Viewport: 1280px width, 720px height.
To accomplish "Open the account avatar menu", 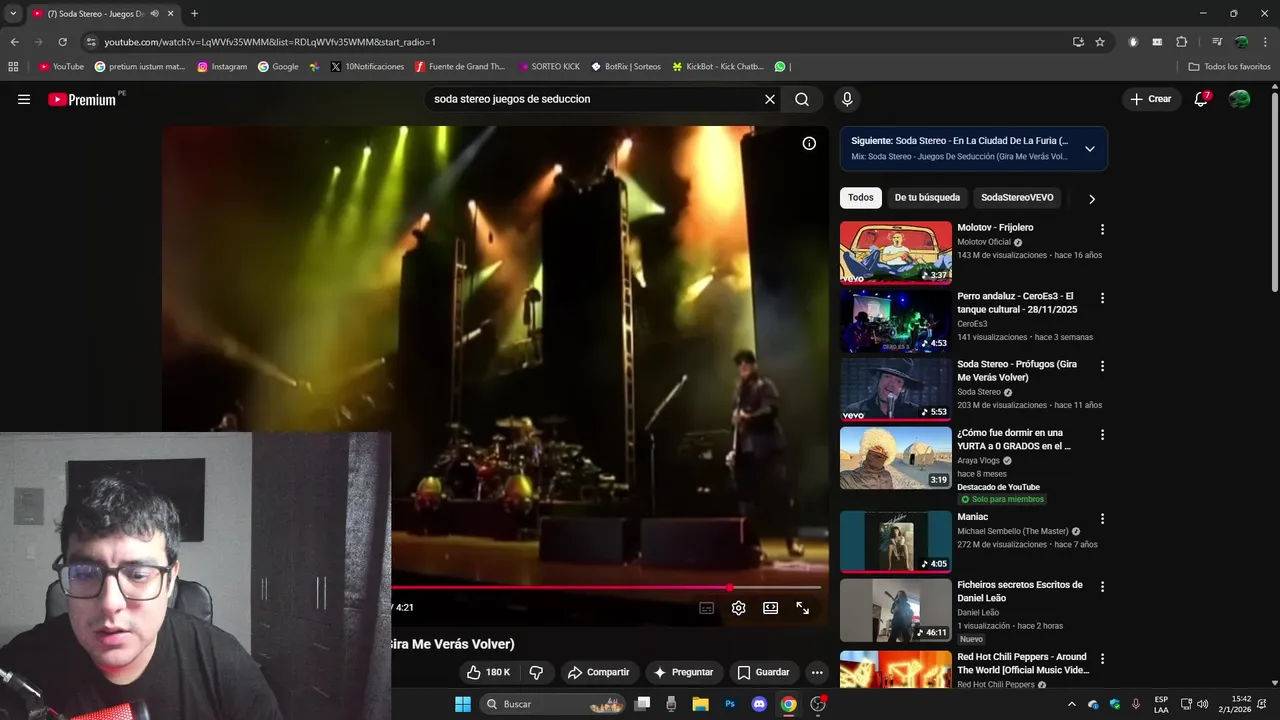I will click(x=1239, y=99).
